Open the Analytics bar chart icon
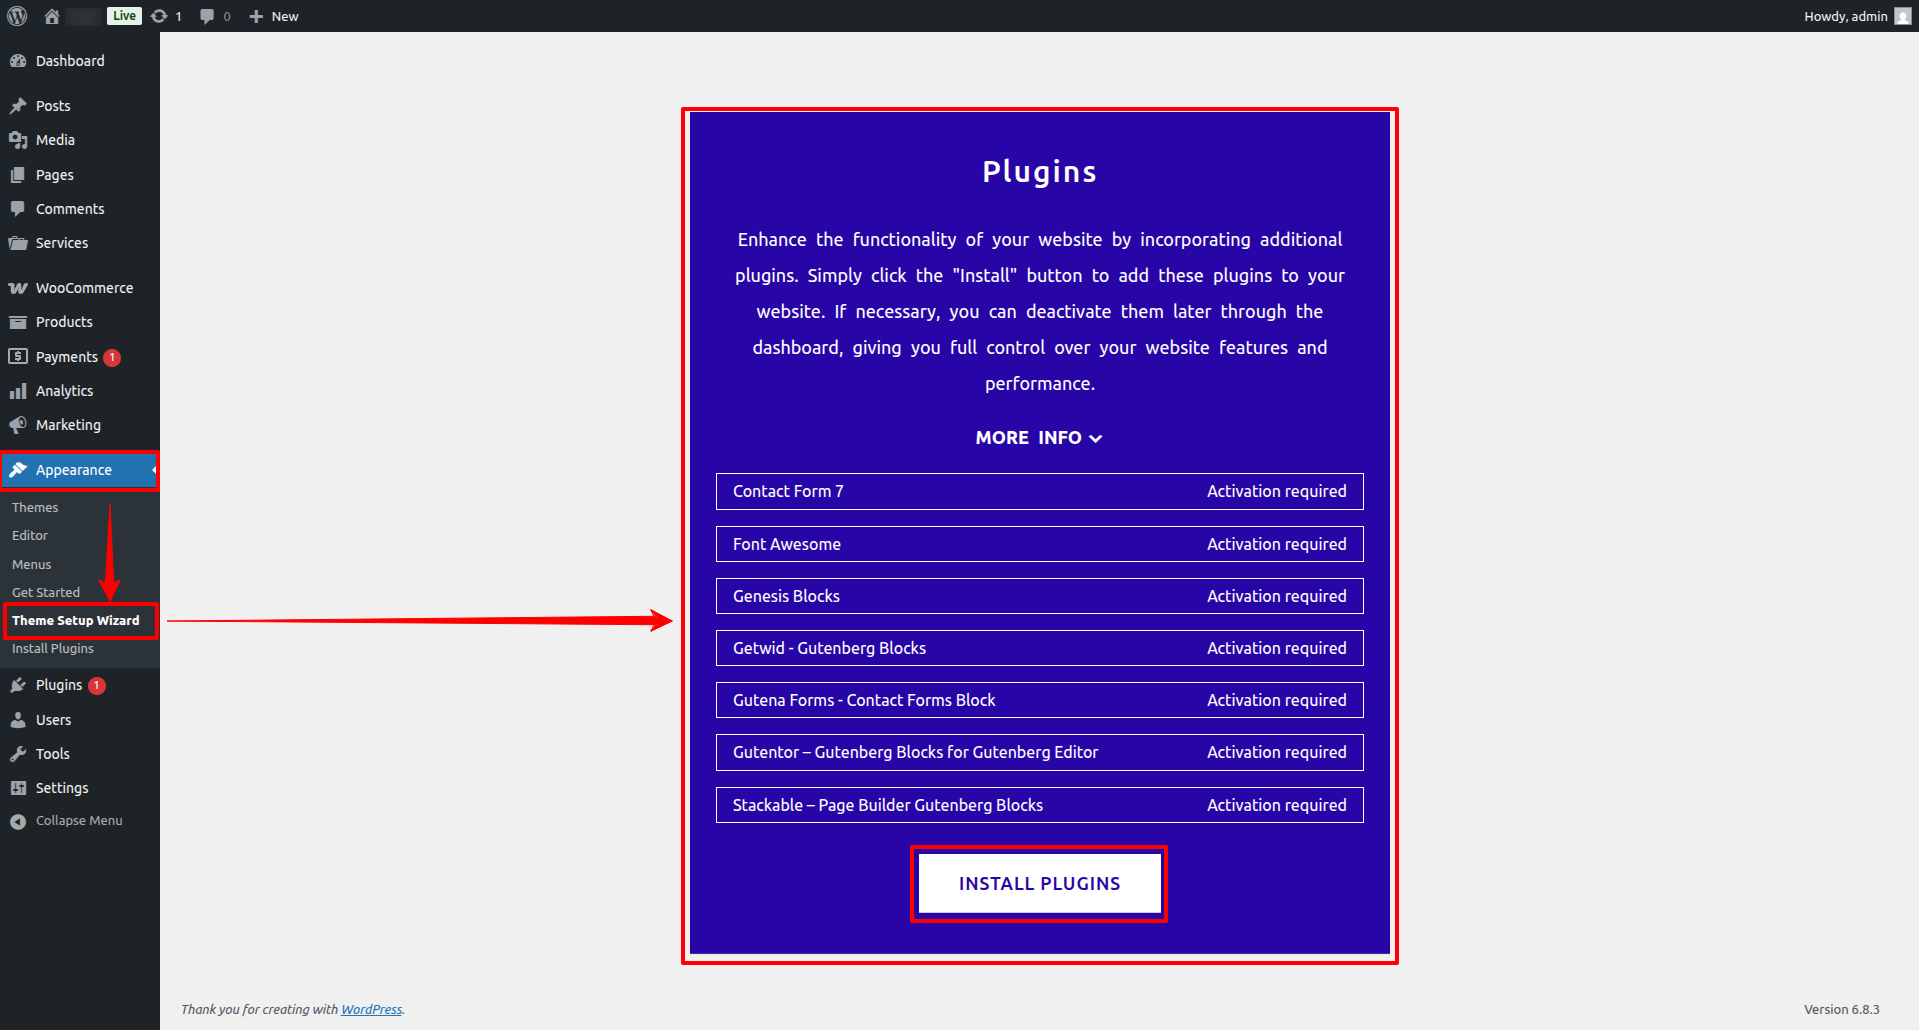 18,391
